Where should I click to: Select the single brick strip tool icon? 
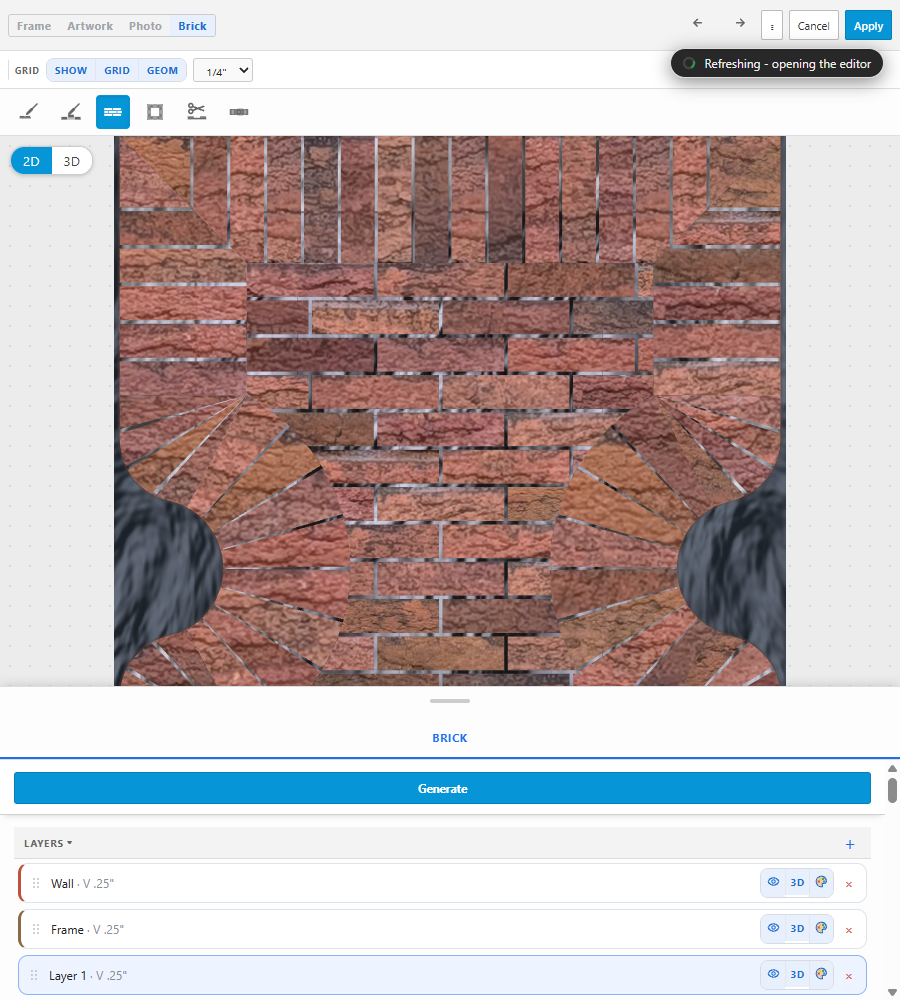click(239, 112)
